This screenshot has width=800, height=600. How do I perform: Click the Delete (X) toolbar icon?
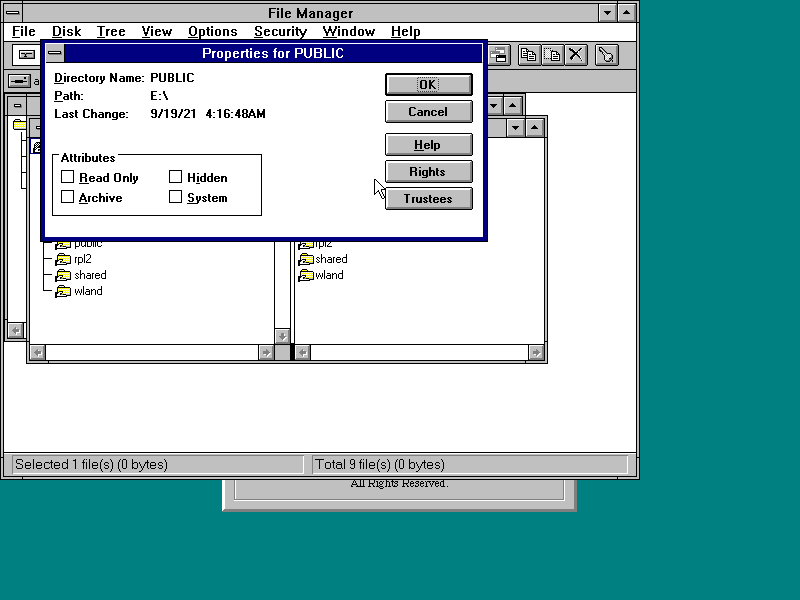tap(576, 55)
